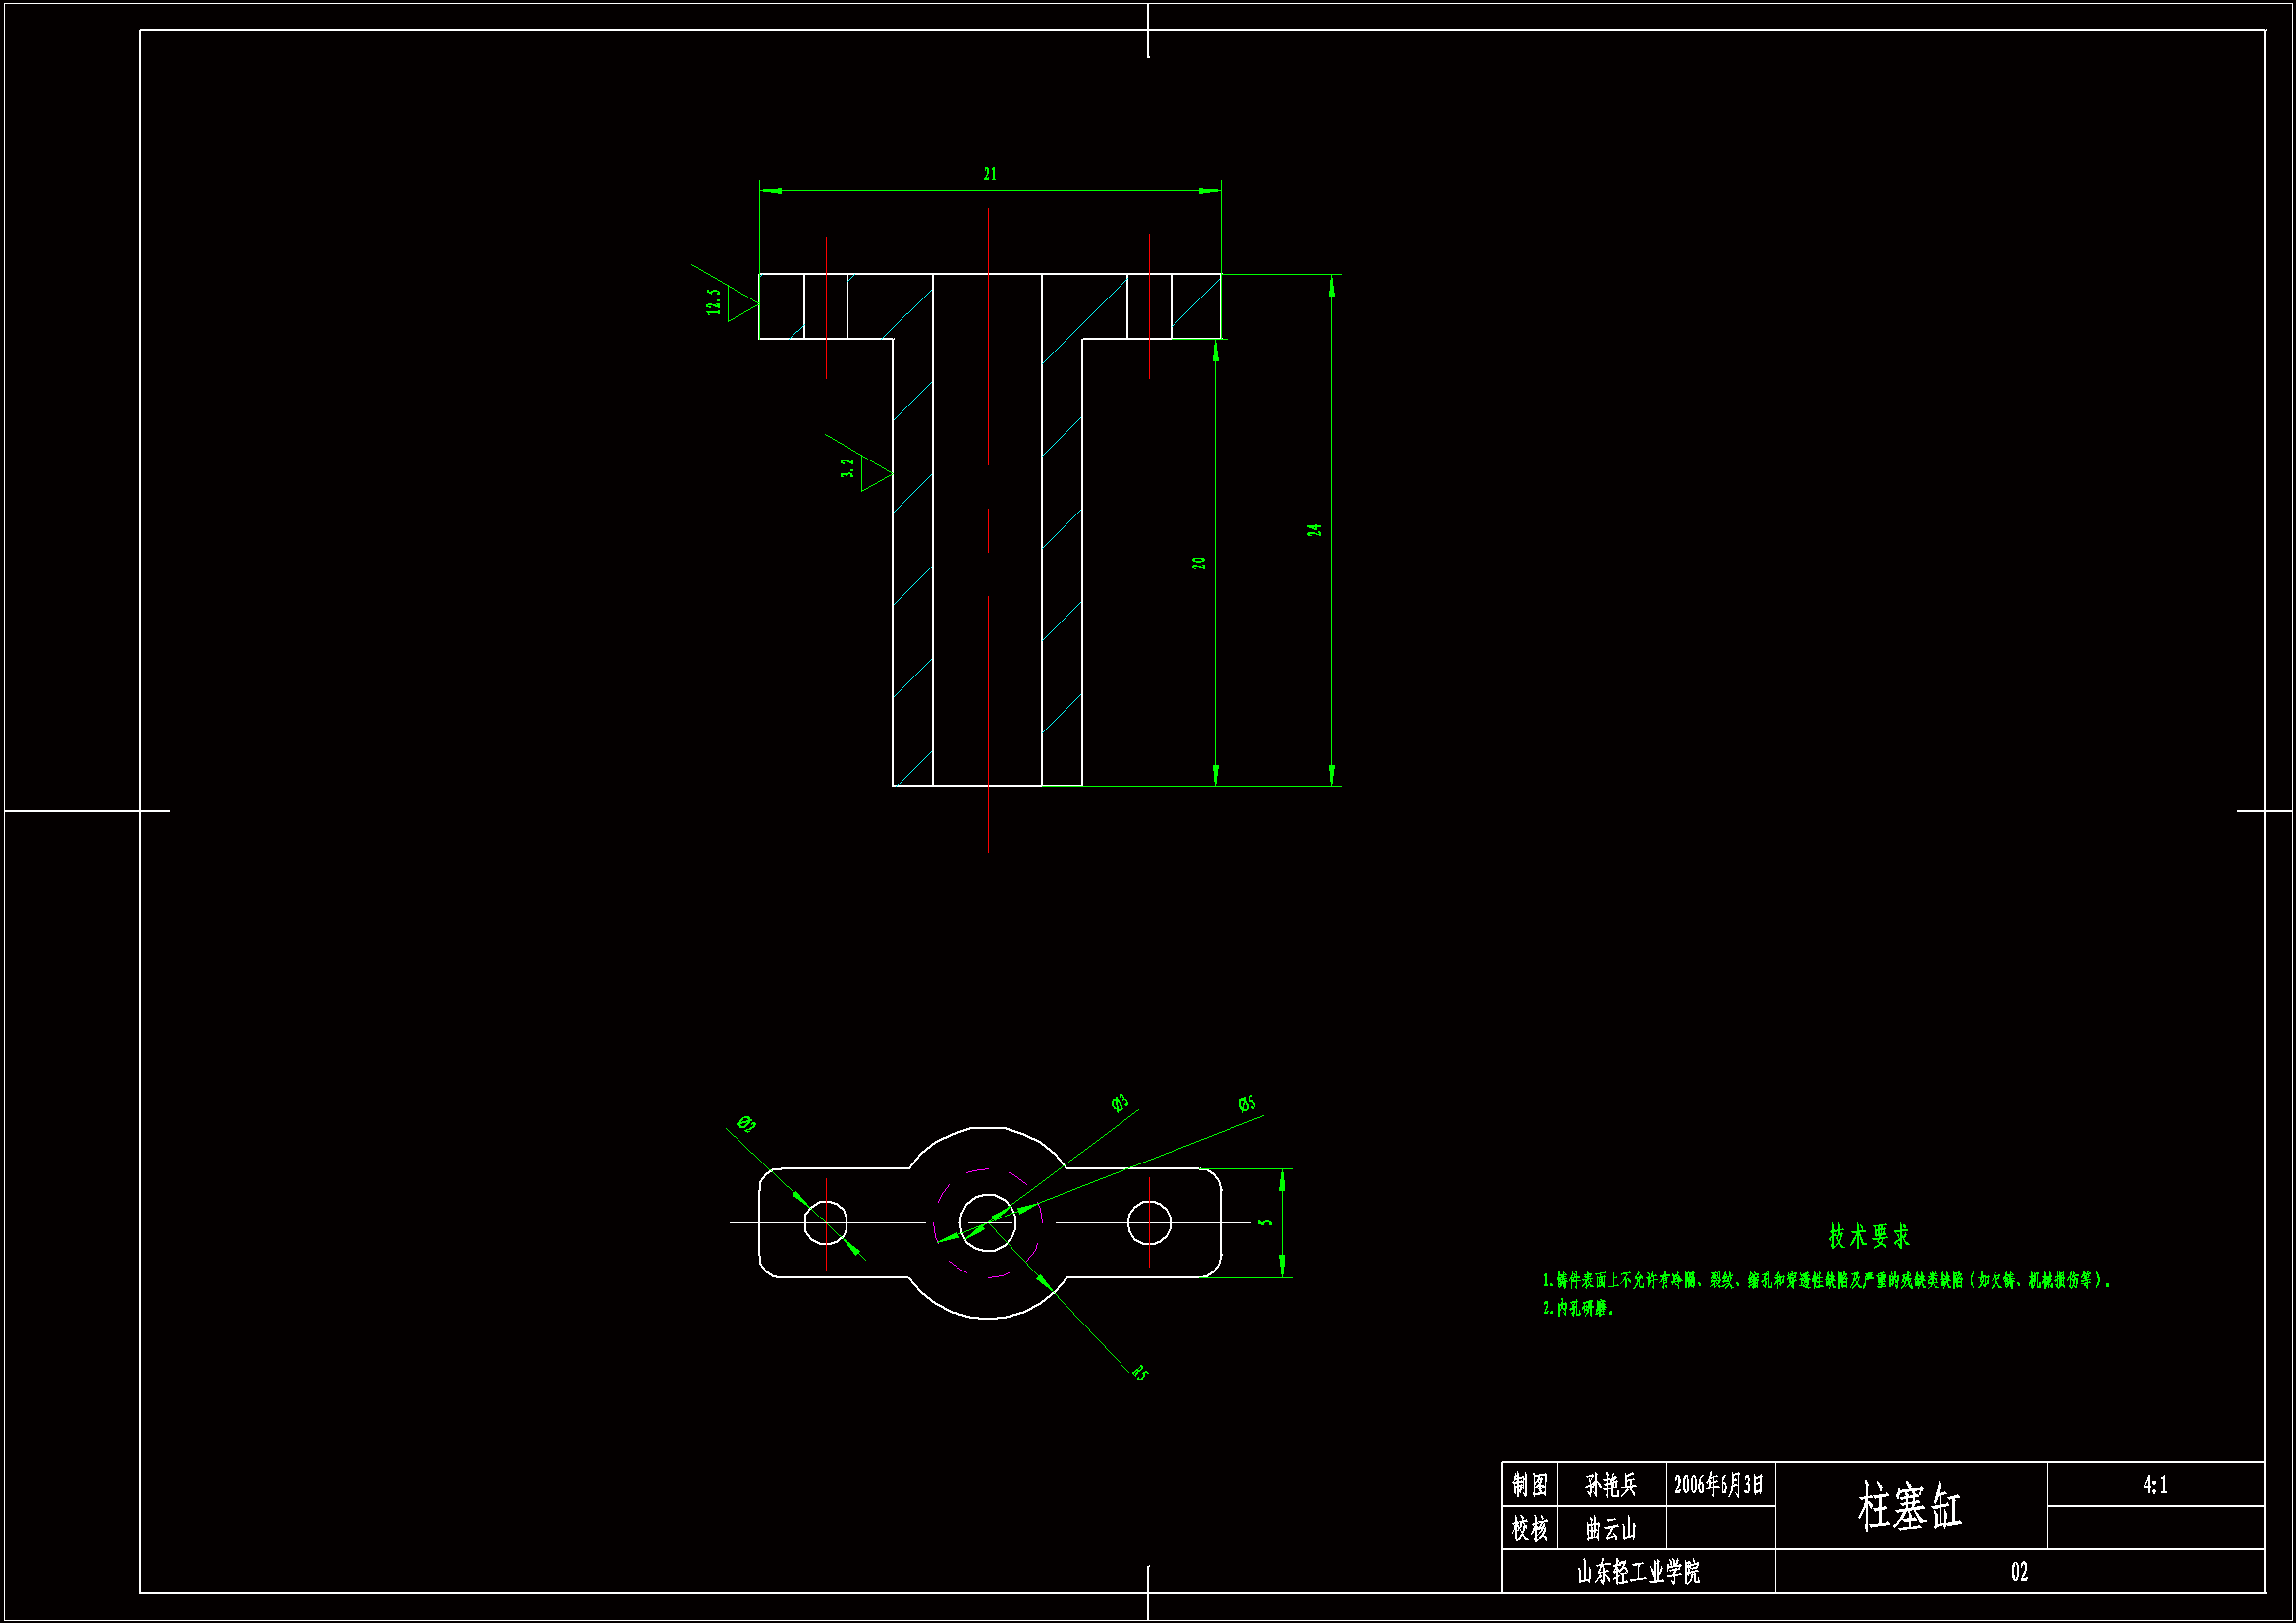Viewport: 2296px width, 1623px height.
Task: Select the 21 width dimension text
Action: coord(990,174)
